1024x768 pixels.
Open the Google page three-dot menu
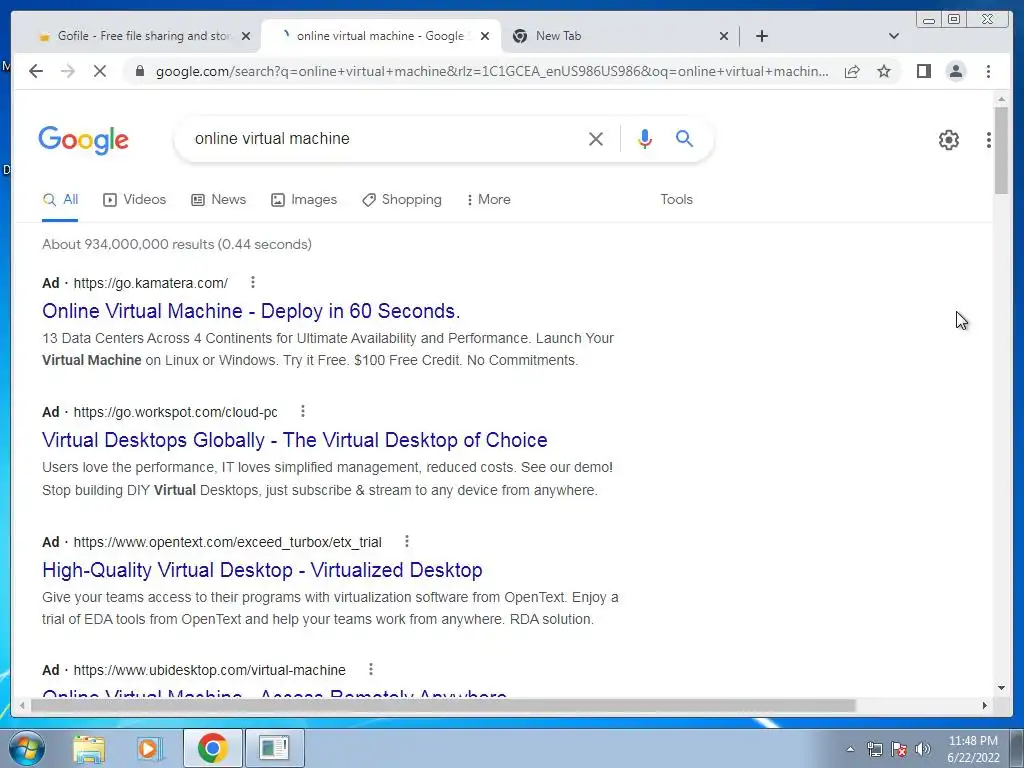tap(989, 140)
